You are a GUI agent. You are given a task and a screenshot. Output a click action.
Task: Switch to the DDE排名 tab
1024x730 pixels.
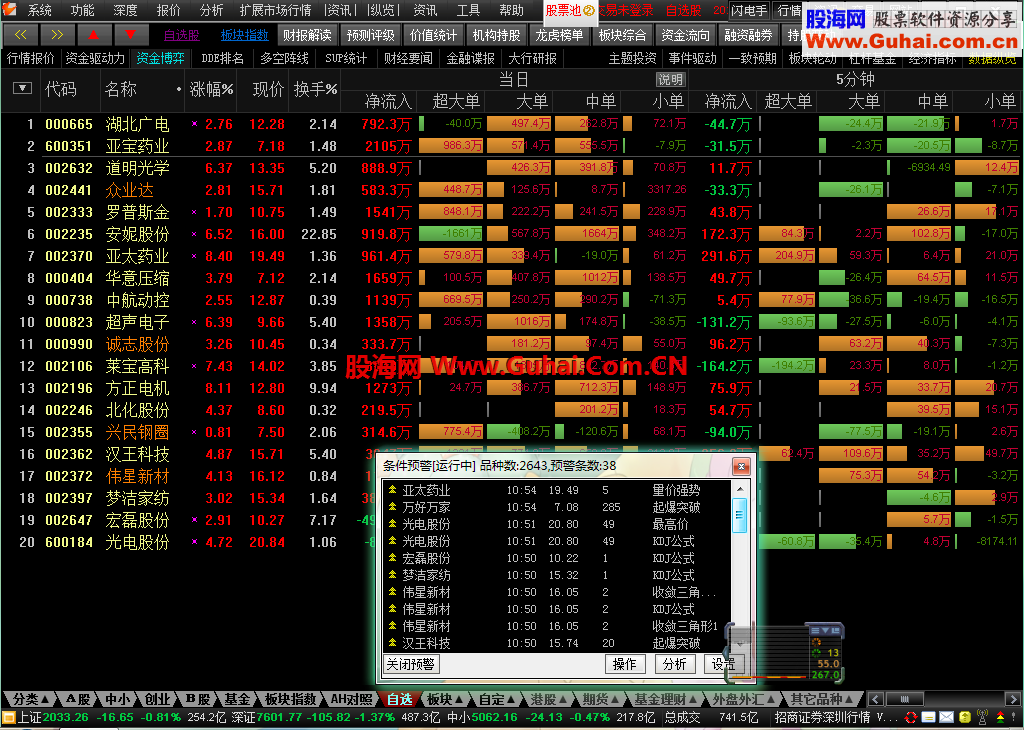click(222, 58)
